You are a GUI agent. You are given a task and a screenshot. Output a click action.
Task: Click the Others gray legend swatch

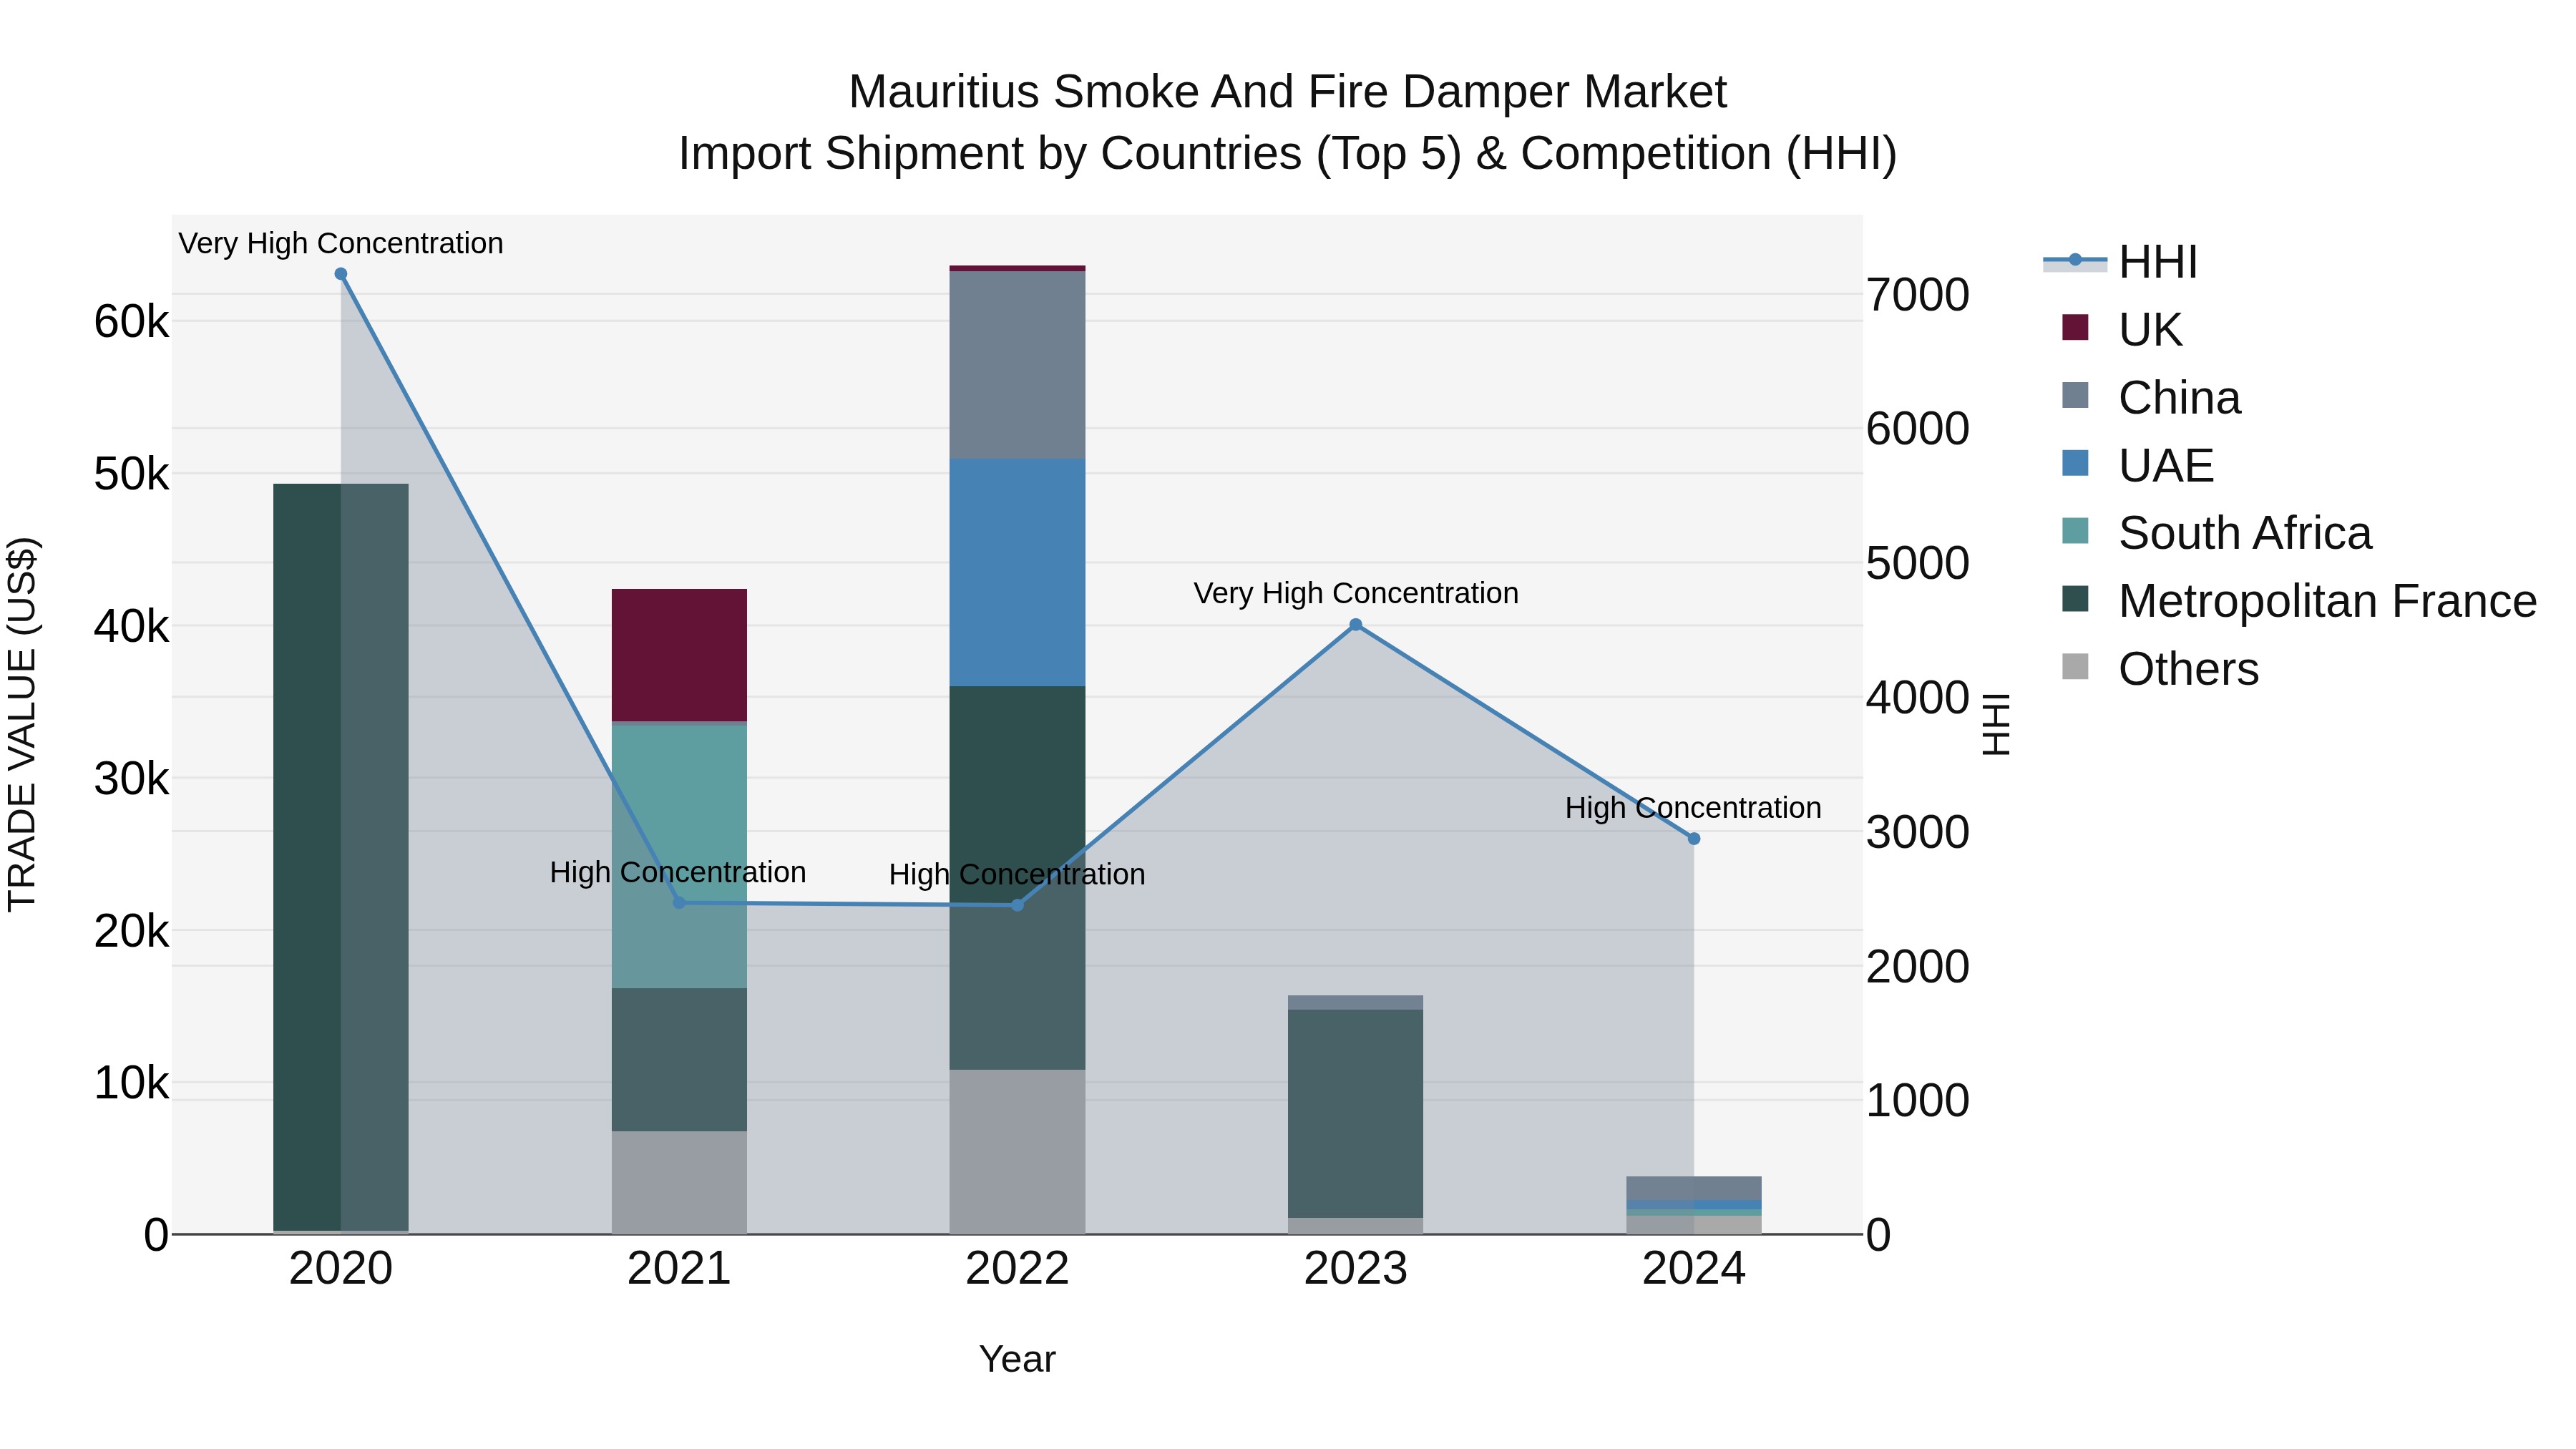point(2075,667)
